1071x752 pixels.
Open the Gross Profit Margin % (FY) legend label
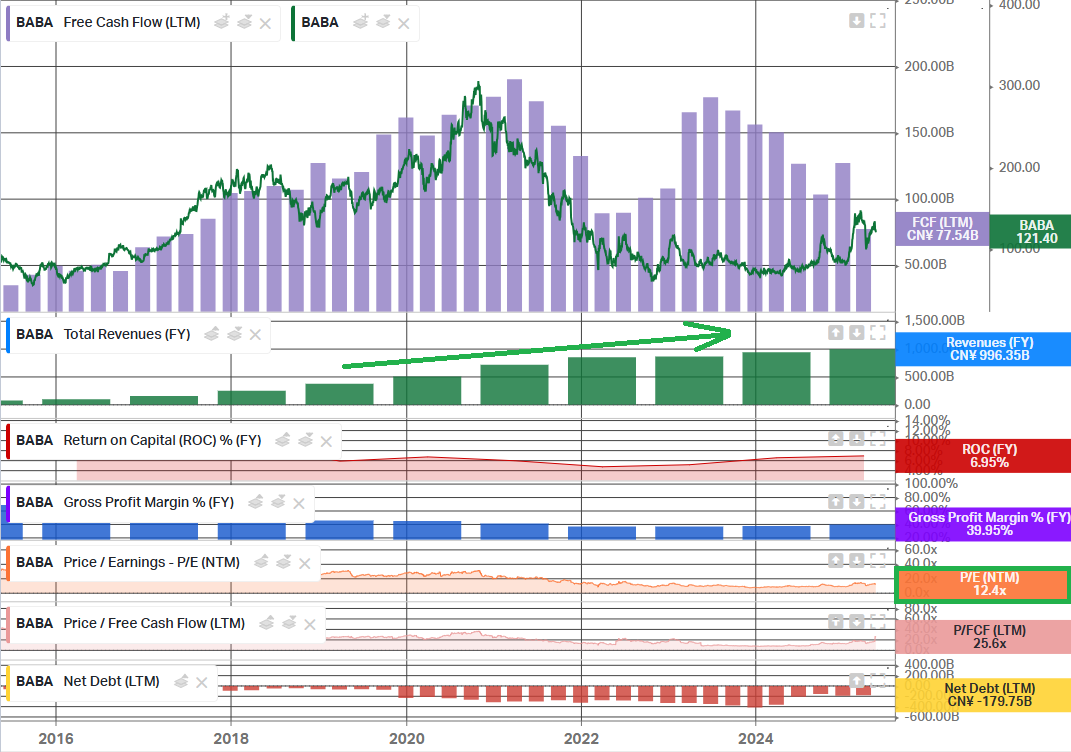coord(149,503)
